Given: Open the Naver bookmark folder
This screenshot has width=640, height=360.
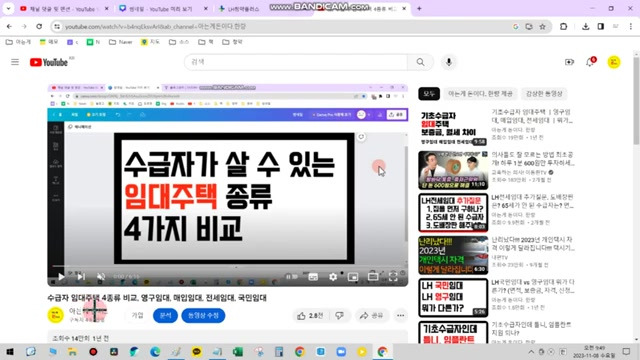Looking at the screenshot, I should [x=120, y=42].
